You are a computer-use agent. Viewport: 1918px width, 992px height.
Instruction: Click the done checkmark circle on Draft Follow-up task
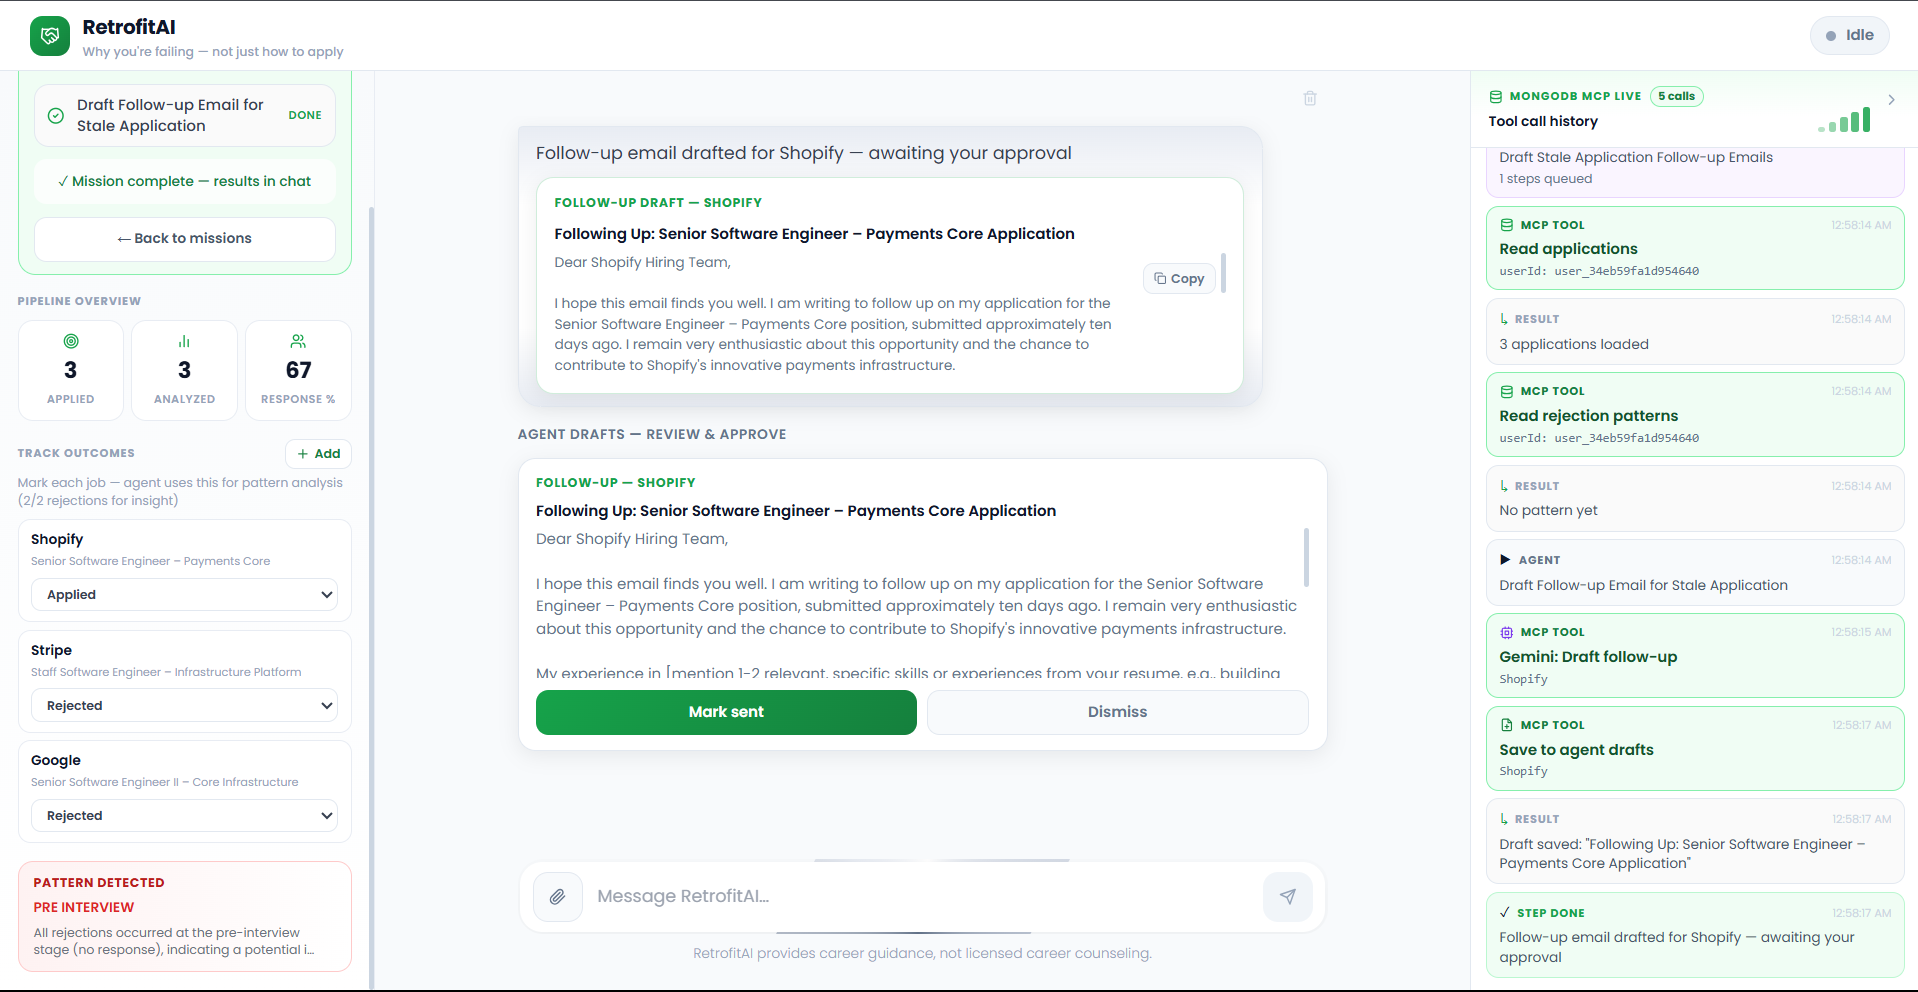[x=56, y=116]
